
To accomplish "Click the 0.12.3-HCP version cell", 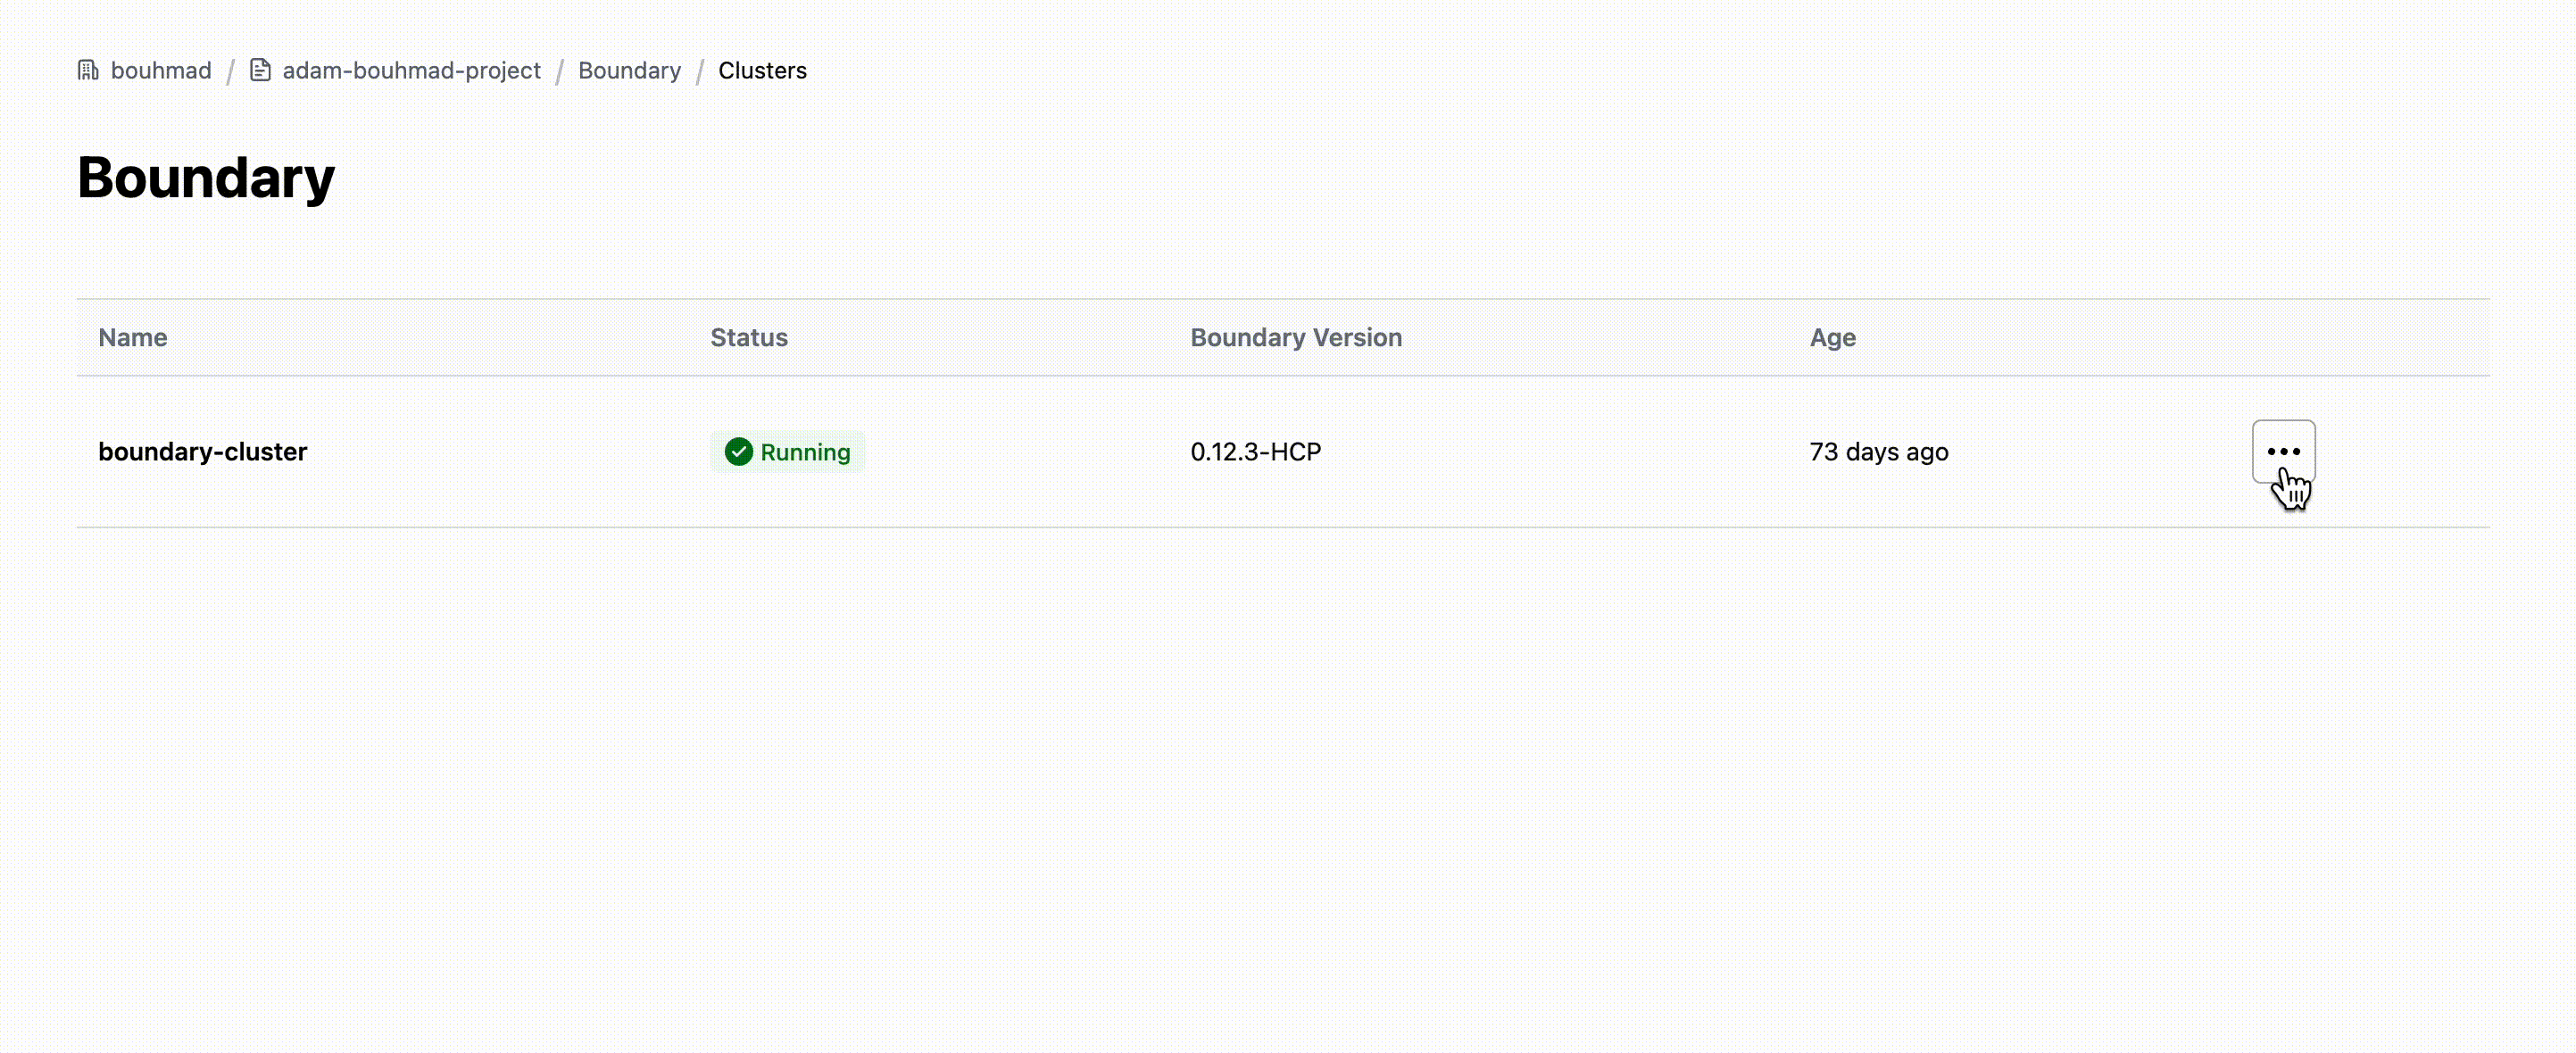I will (1255, 452).
